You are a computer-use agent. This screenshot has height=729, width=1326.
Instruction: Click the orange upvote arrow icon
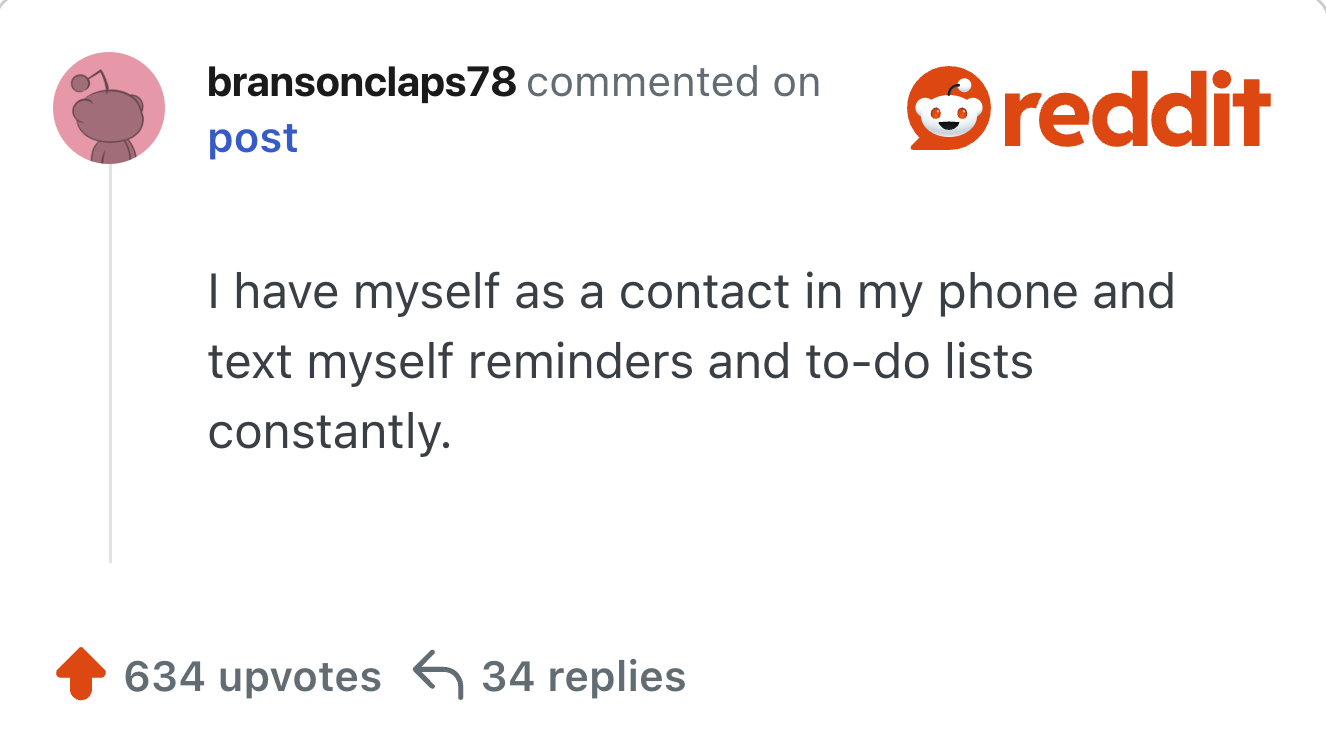81,676
